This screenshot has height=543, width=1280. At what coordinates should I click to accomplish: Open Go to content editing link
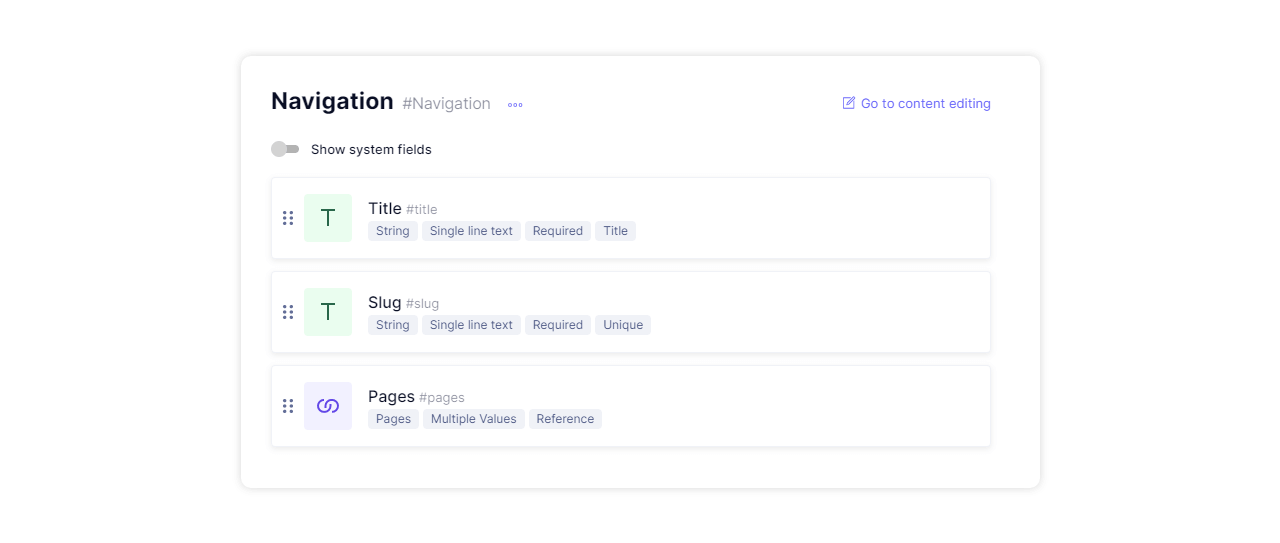pos(917,103)
